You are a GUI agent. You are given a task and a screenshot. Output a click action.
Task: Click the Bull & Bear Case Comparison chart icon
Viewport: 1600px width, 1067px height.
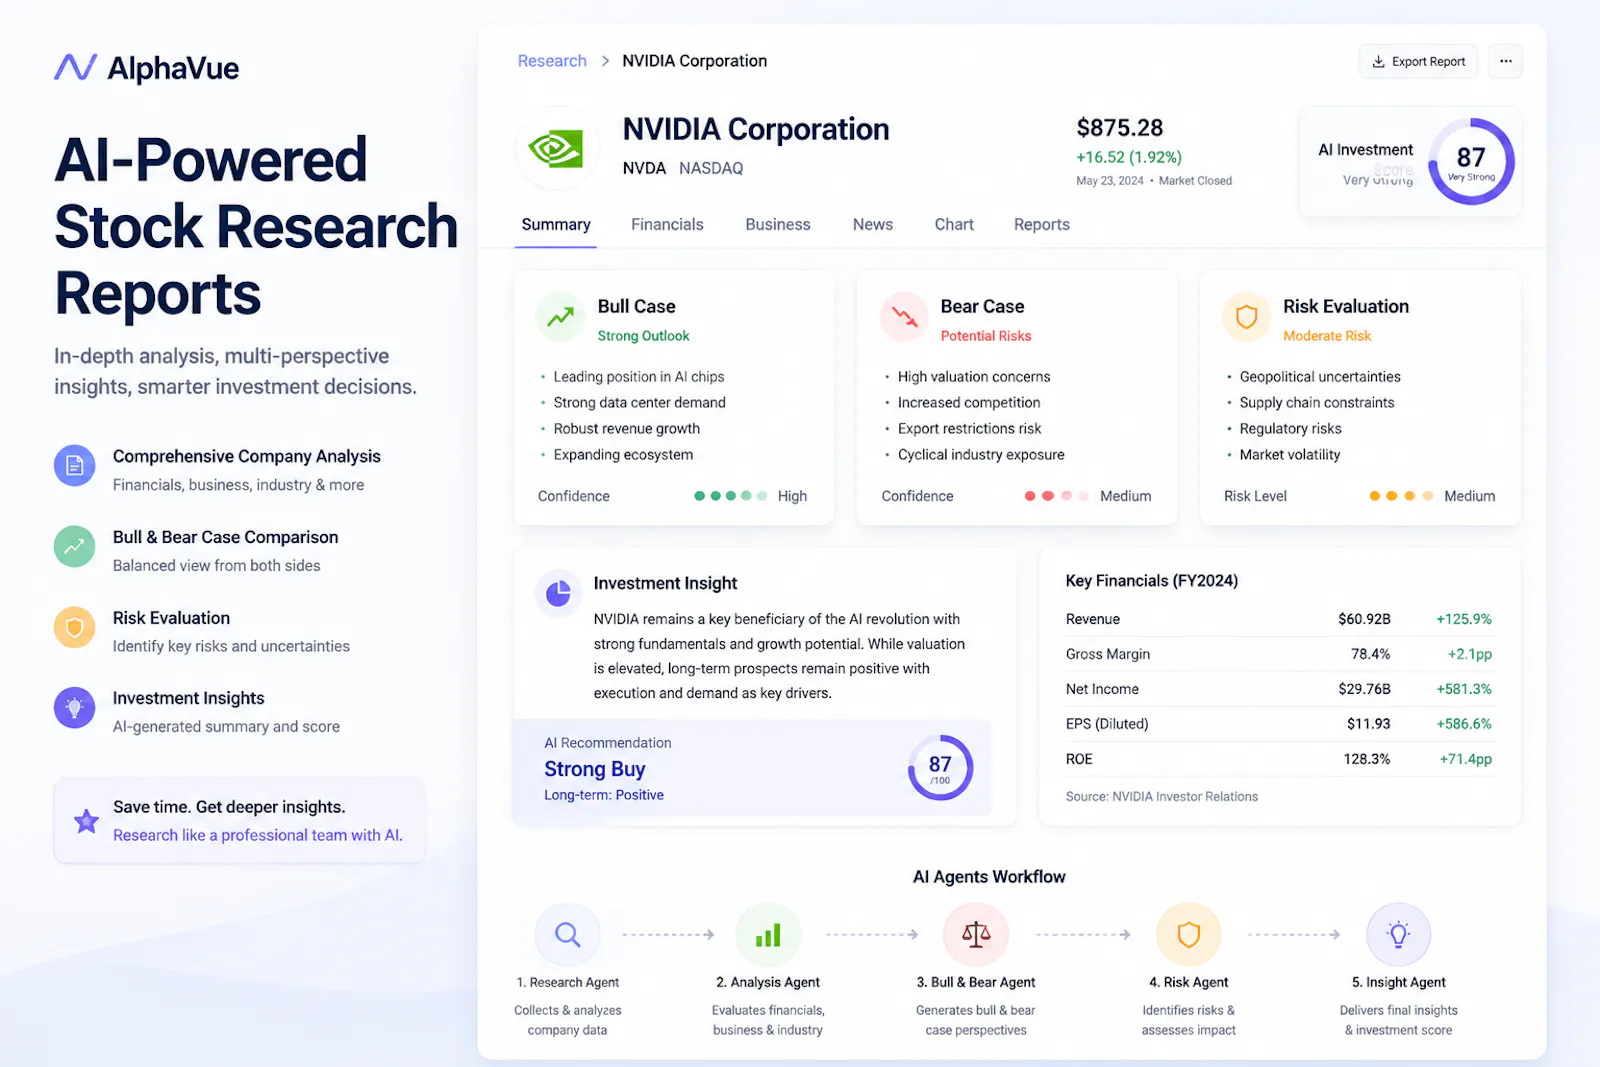pos(74,546)
